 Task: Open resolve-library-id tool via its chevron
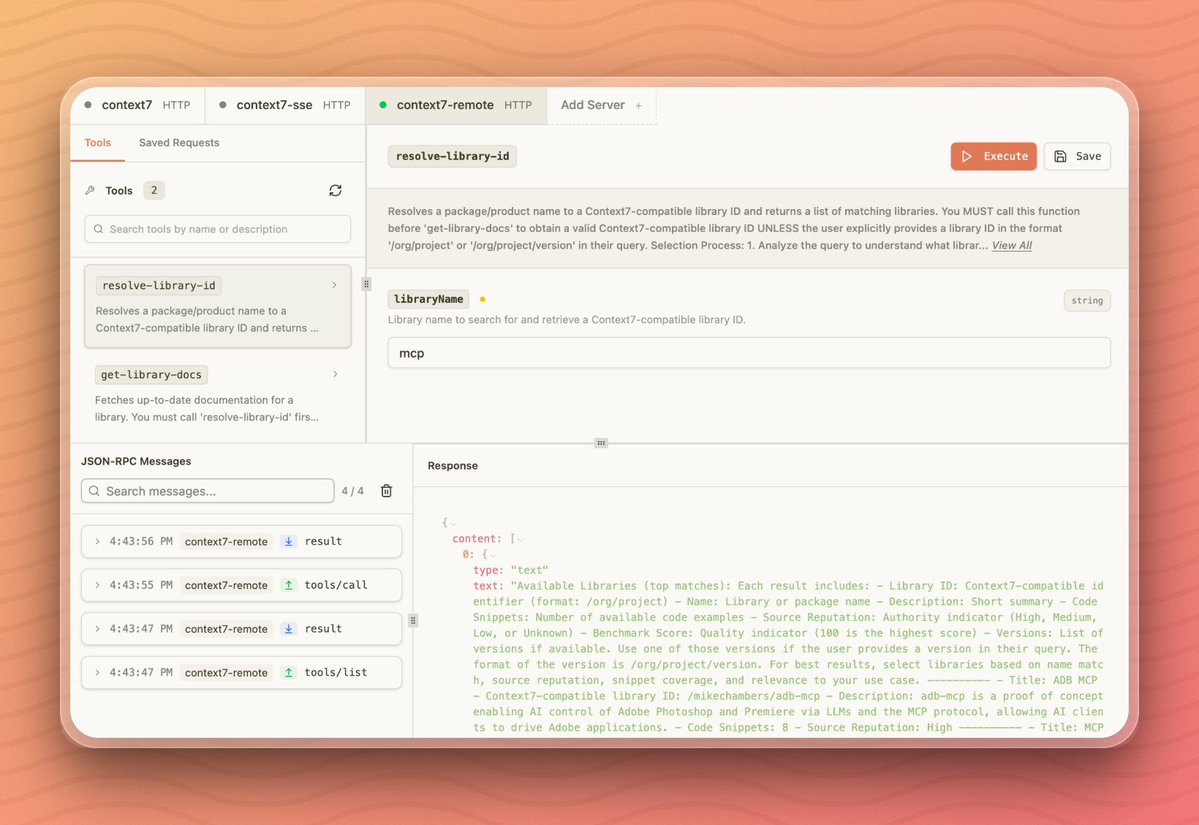334,284
